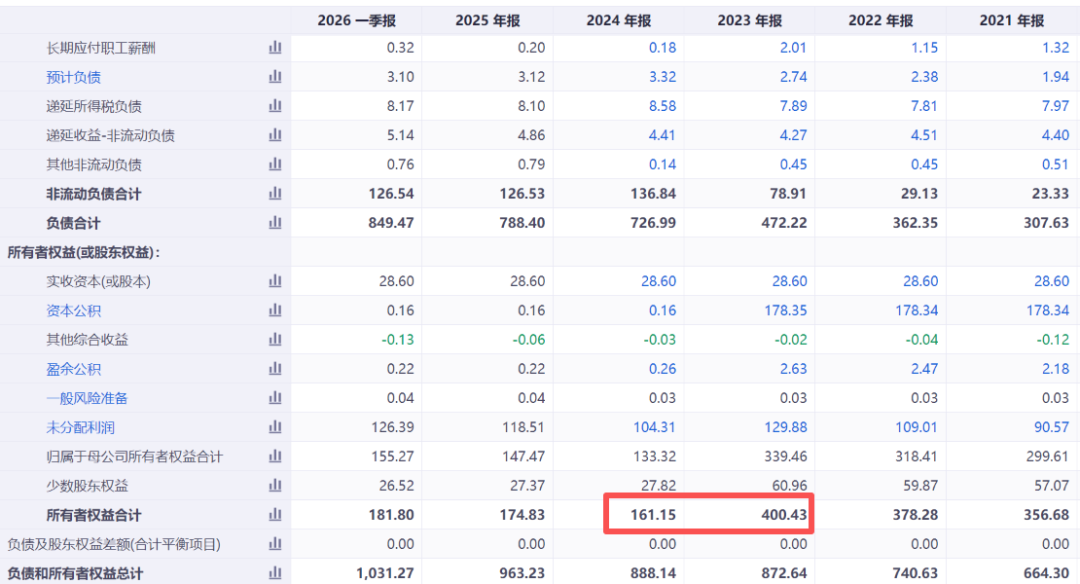Click chart icon for 归属于母公司所有者权益合计
1080x584 pixels.
click(275, 456)
